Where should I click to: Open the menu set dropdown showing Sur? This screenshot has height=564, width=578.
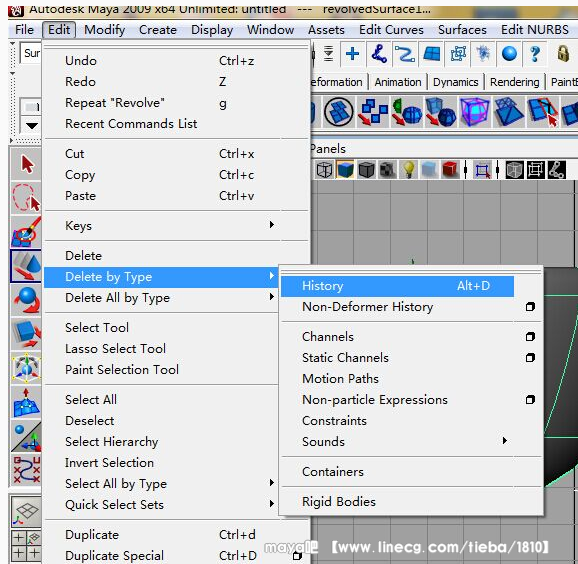point(31,54)
